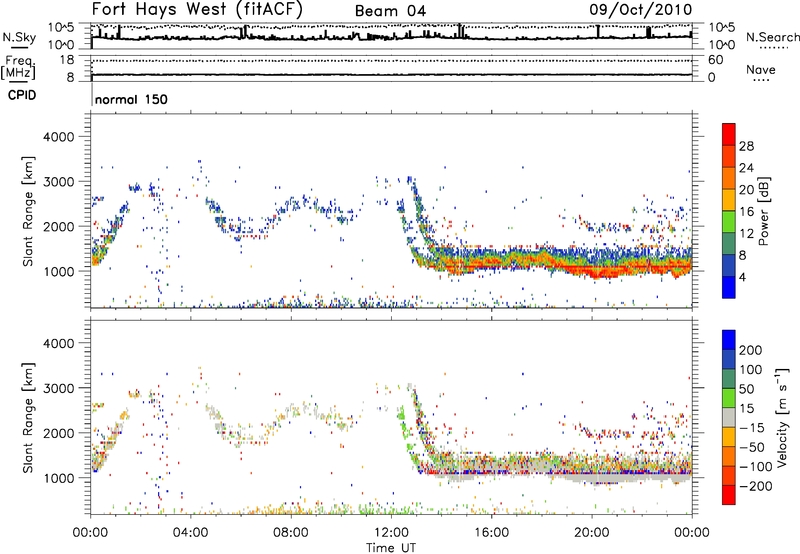Viewport: 800px width, 554px height.
Task: Click the 20:00 time axis tick label
Action: (x=592, y=533)
